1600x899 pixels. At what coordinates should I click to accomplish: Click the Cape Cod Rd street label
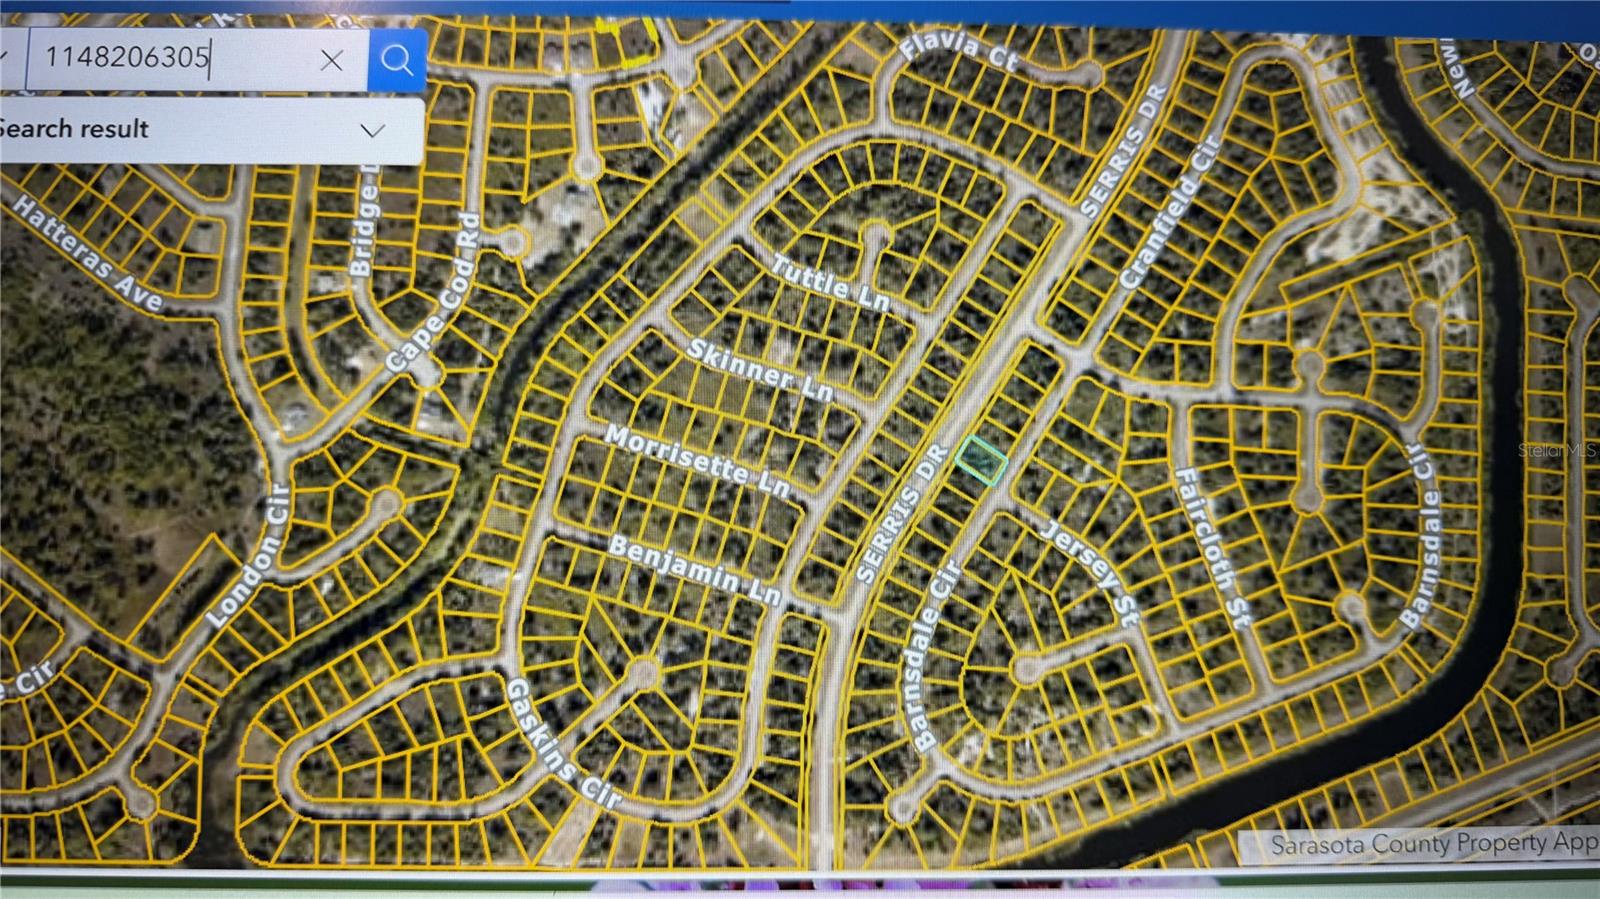click(434, 293)
